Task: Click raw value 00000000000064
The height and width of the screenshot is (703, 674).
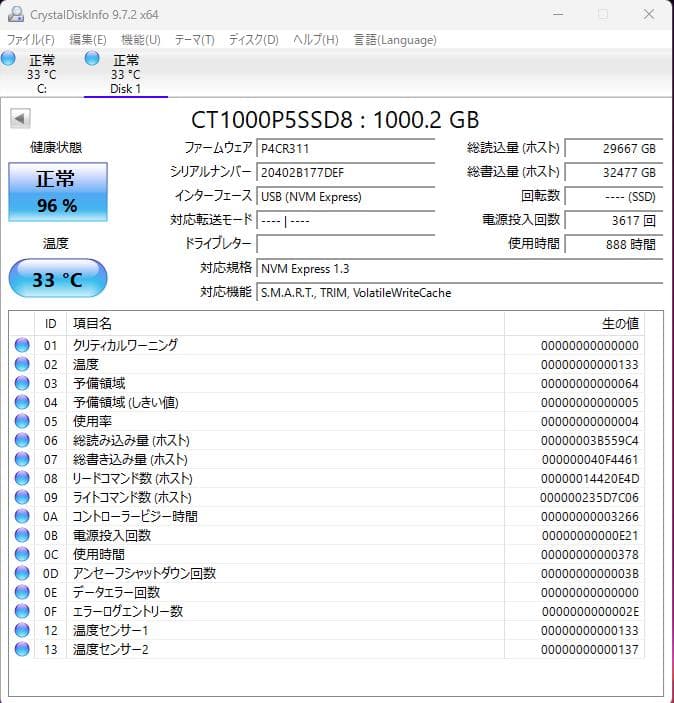Action: point(590,384)
